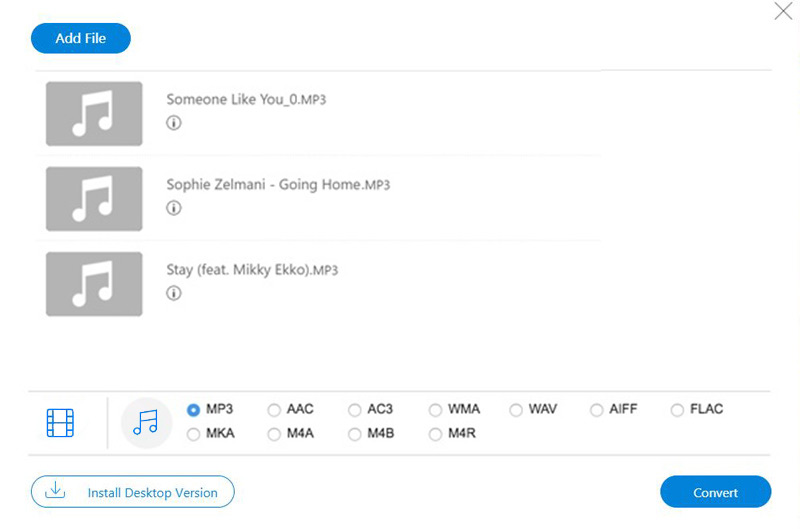Choose the WAV format radio button
Image resolution: width=800 pixels, height=529 pixels.
click(516, 410)
